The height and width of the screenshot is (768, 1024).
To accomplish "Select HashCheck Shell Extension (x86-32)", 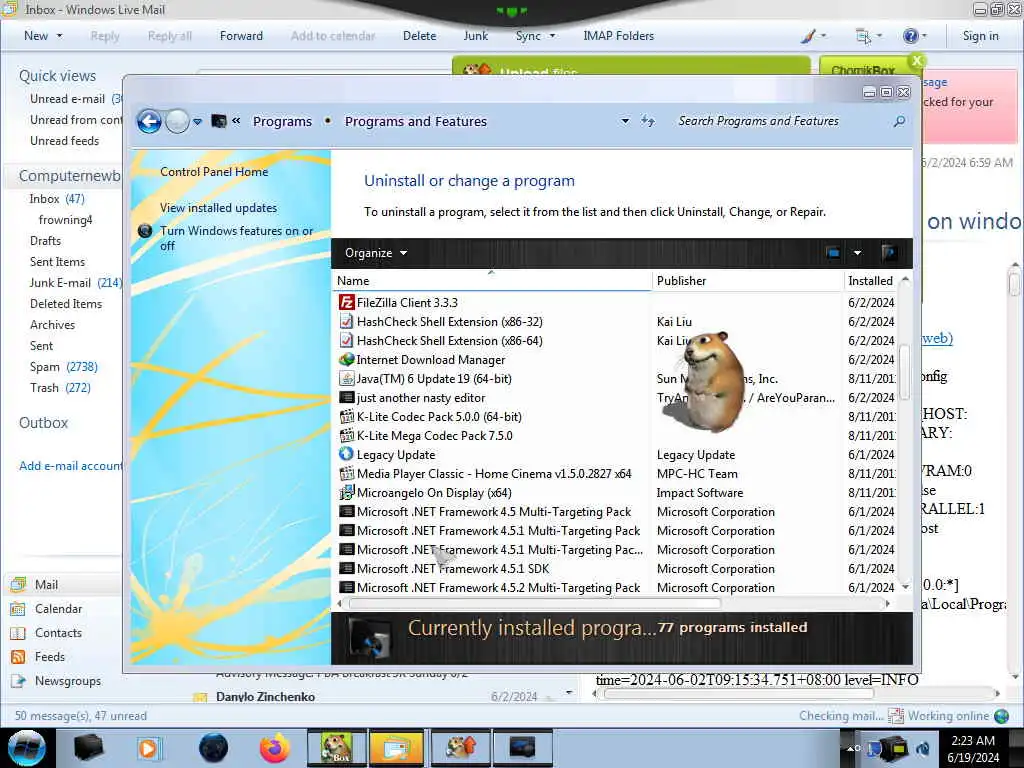I will tap(616, 322).
